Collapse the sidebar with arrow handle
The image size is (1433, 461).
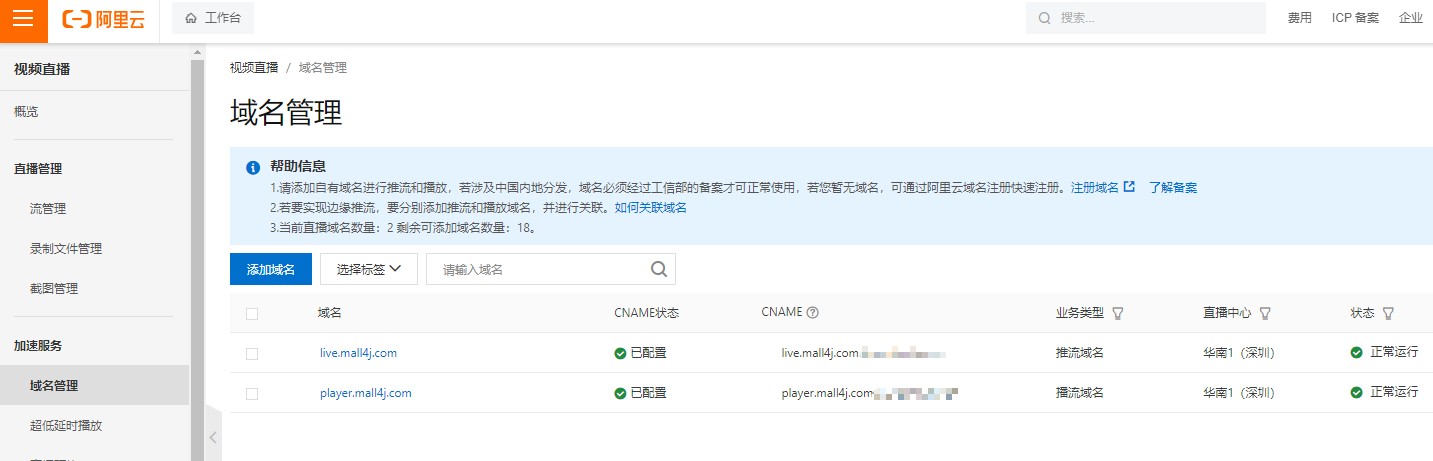(212, 437)
